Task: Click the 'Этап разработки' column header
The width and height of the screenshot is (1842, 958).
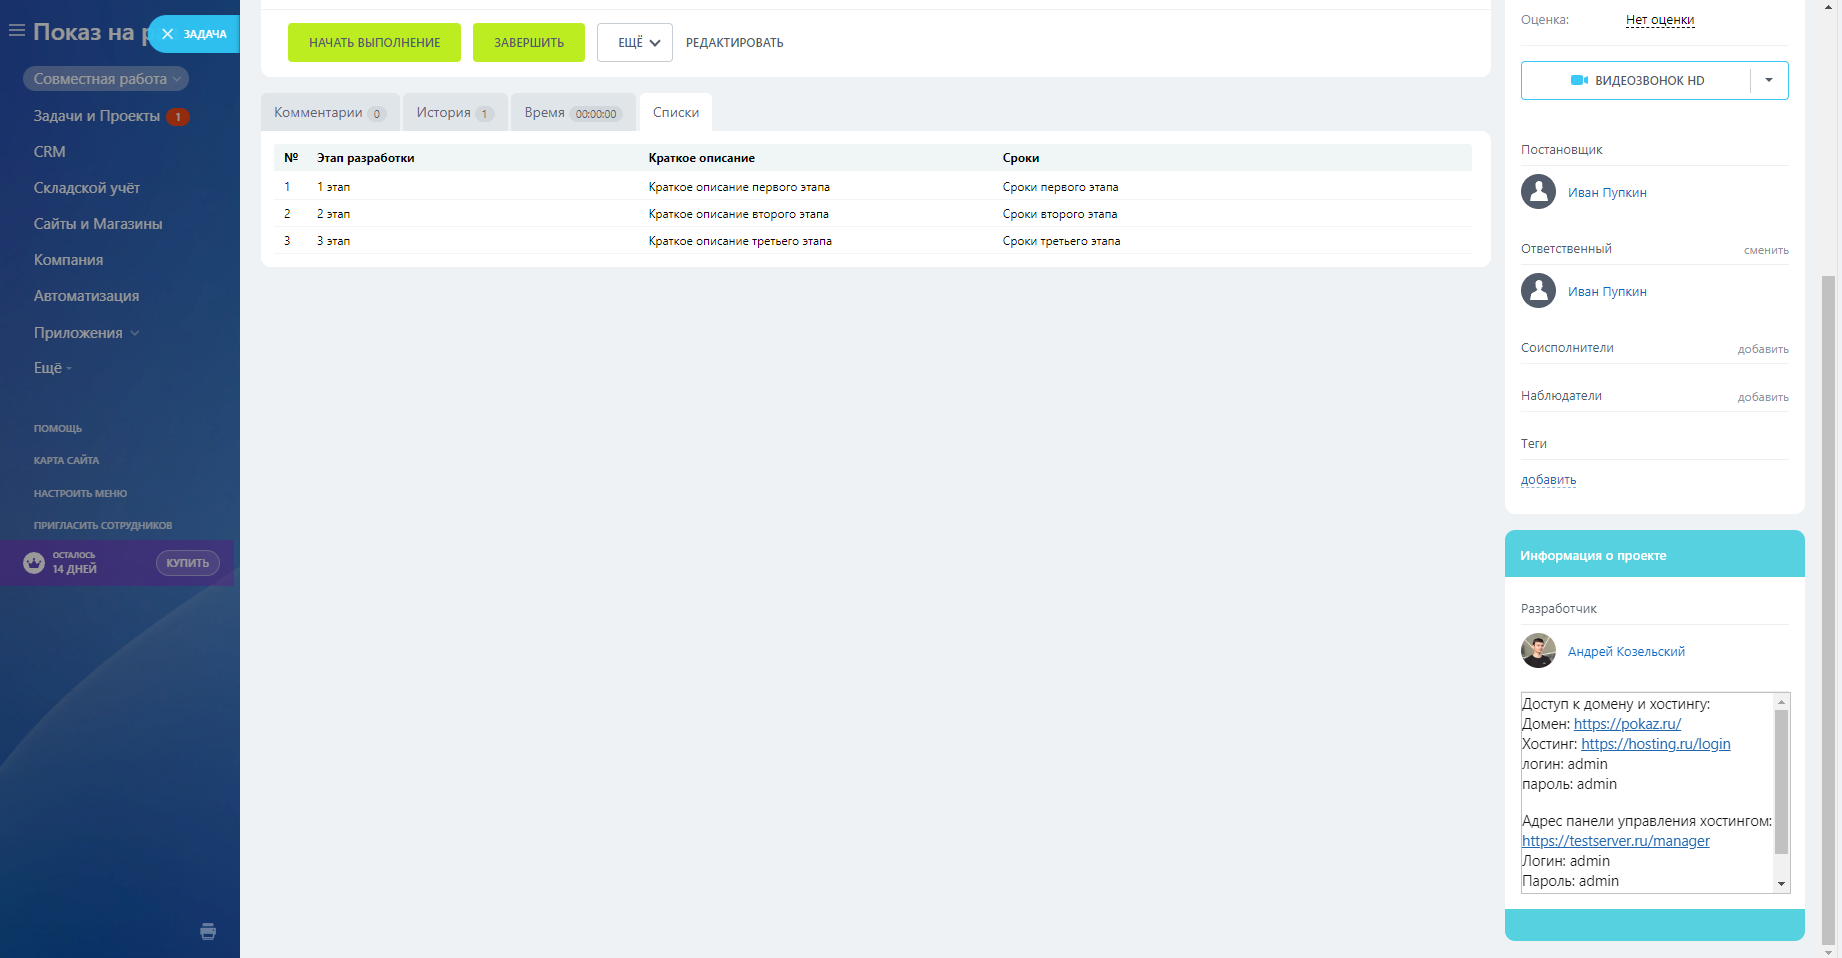Action: point(366,158)
